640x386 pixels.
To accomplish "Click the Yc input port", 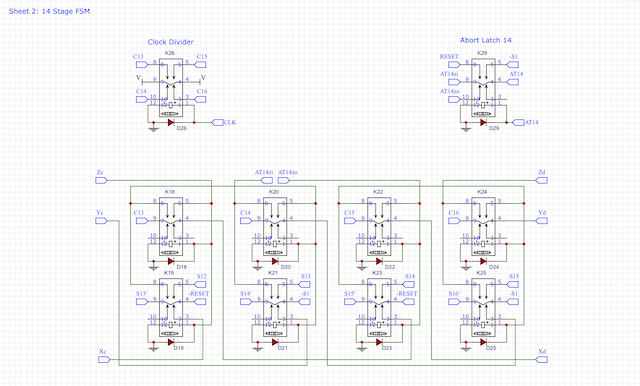I will click(101, 221).
